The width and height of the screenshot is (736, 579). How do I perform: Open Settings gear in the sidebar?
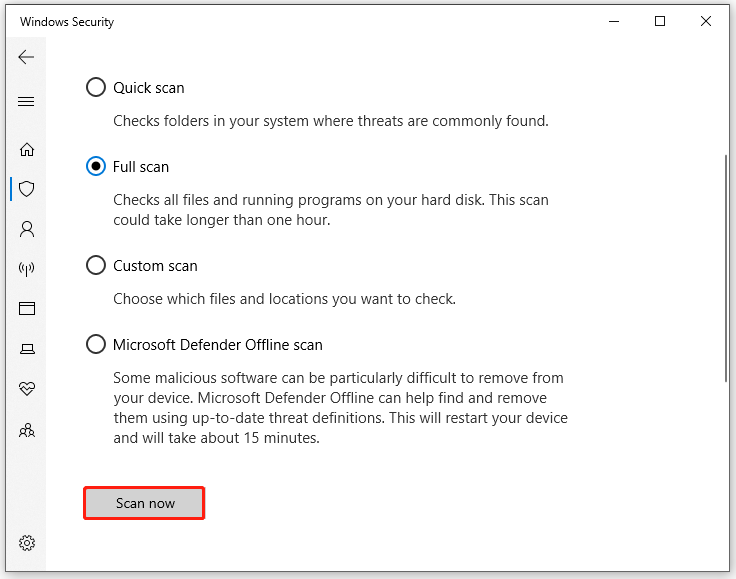pos(27,543)
